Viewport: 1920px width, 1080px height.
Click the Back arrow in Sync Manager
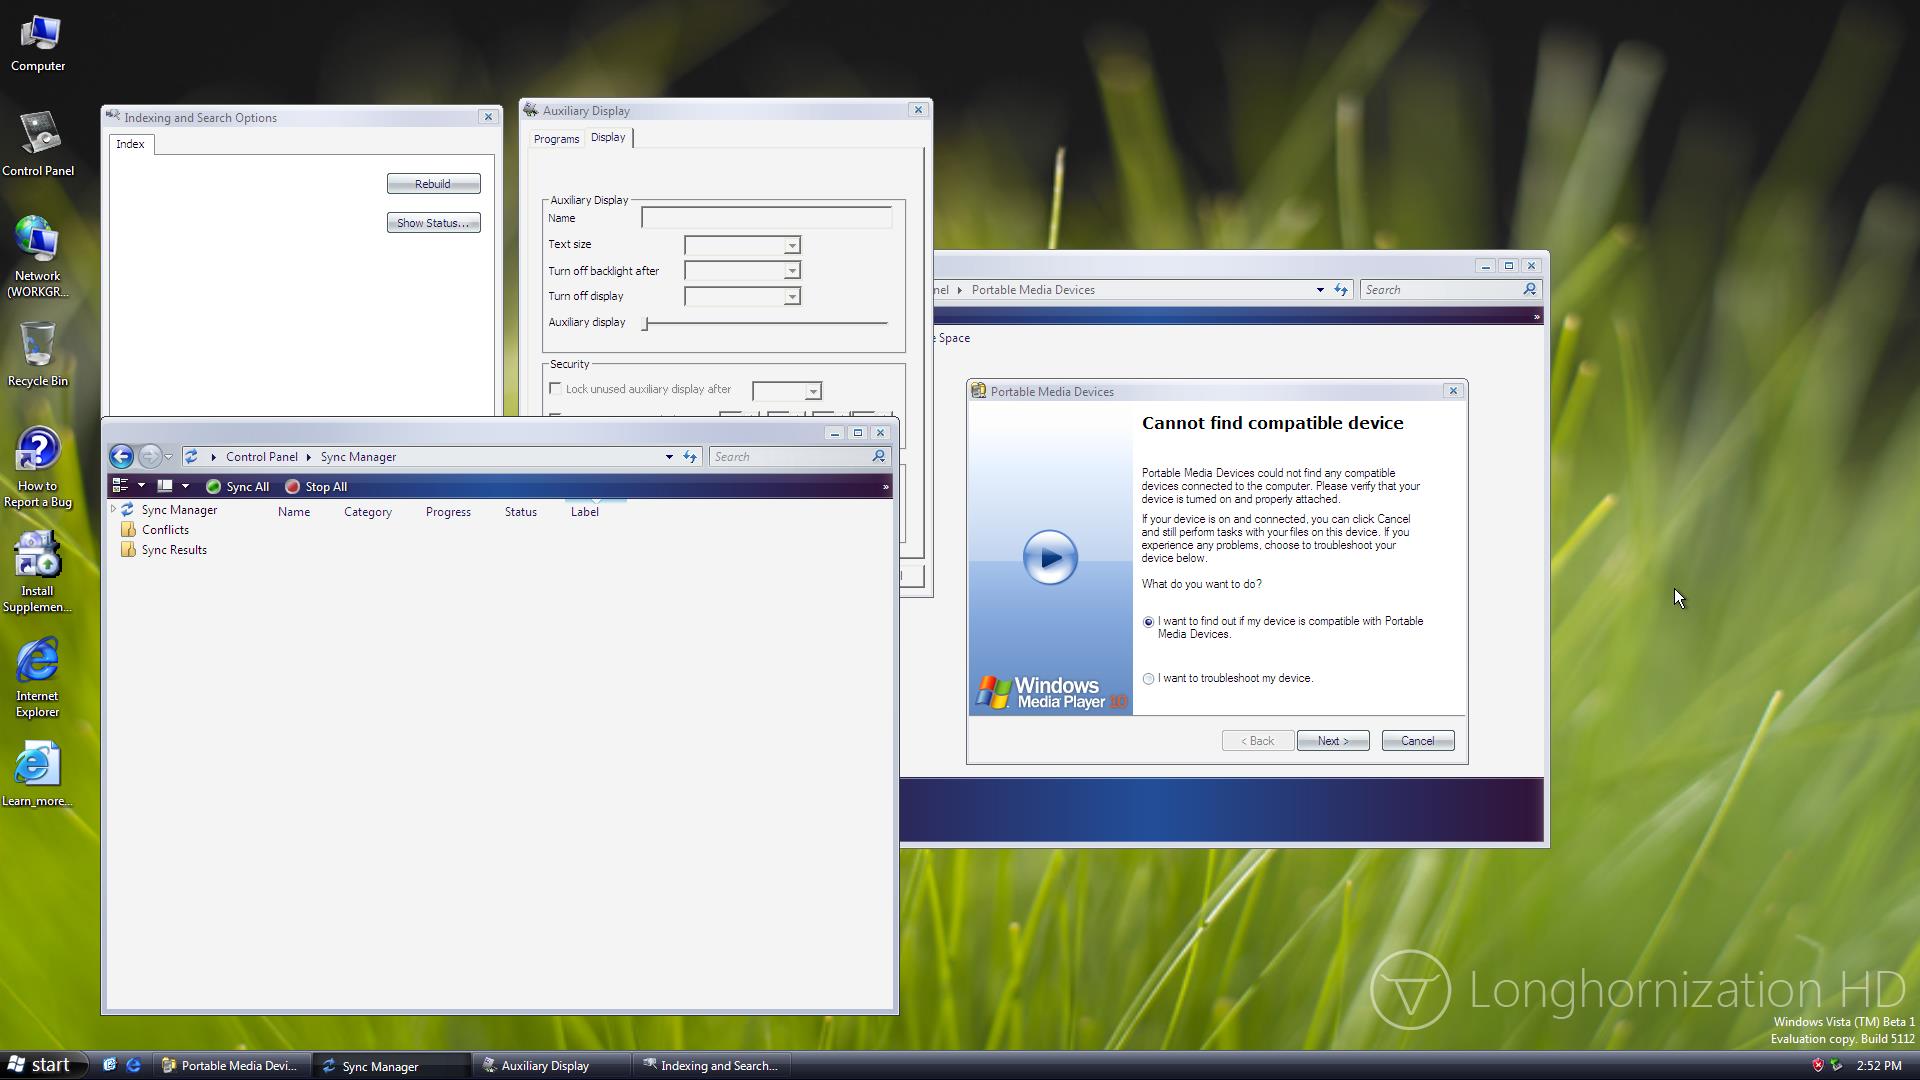point(121,457)
